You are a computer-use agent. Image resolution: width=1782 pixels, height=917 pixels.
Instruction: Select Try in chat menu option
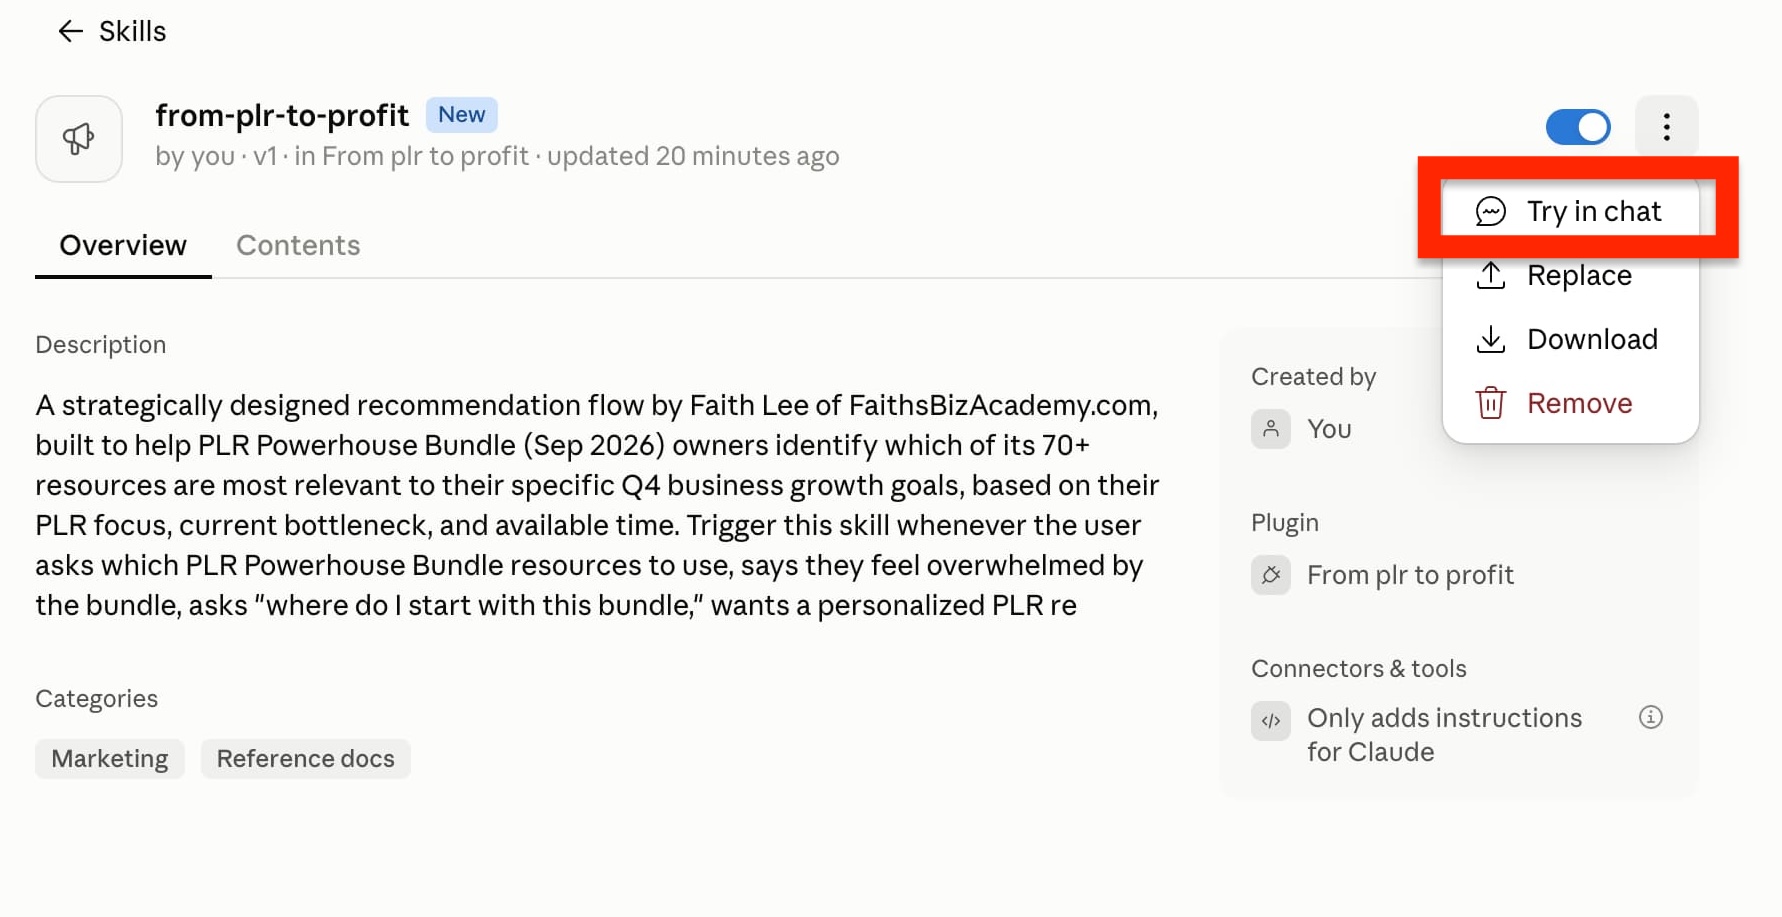pyautogui.click(x=1571, y=212)
